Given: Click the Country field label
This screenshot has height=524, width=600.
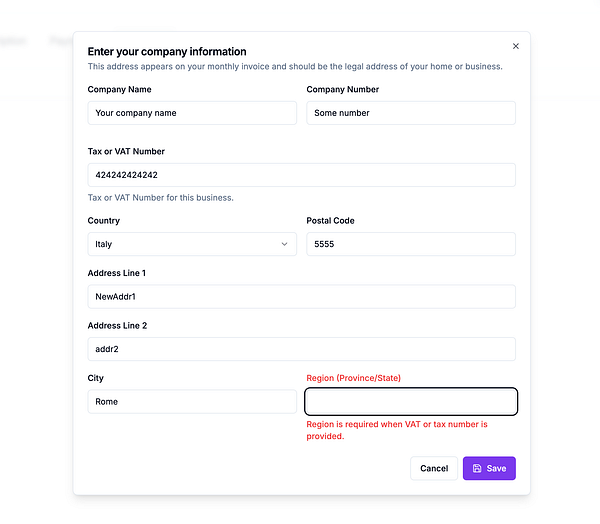Looking at the screenshot, I should click(x=104, y=221).
